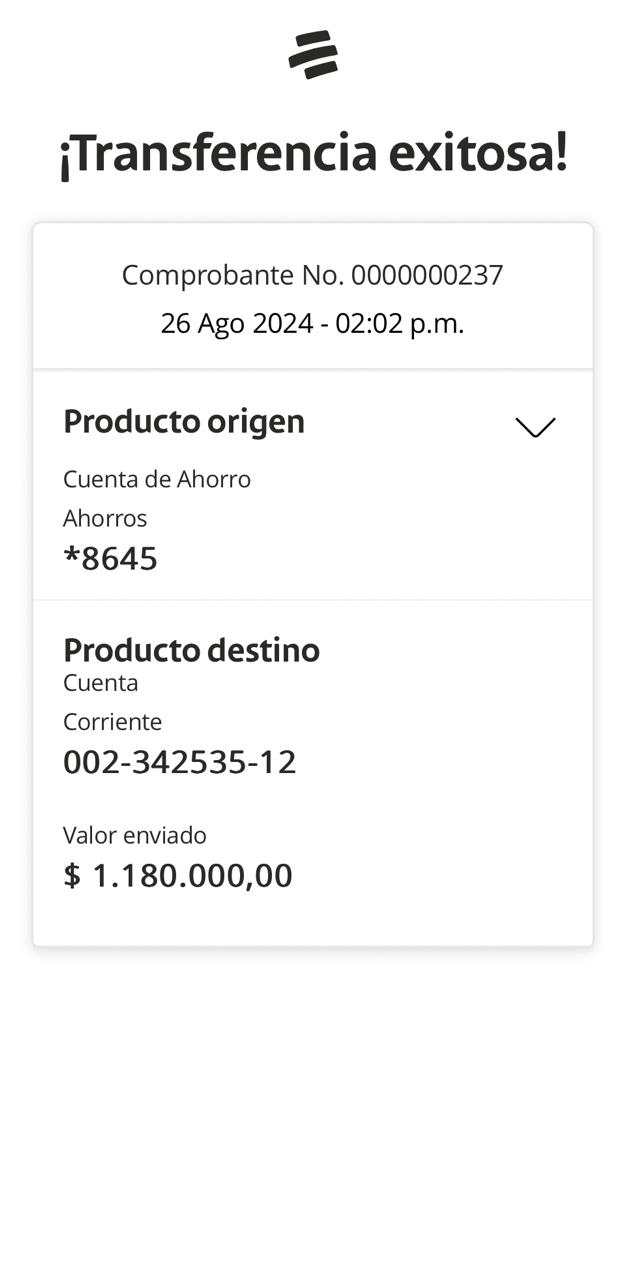Click the Corriente account type text
Image resolution: width=626 pixels, height=1280 pixels.
(112, 722)
